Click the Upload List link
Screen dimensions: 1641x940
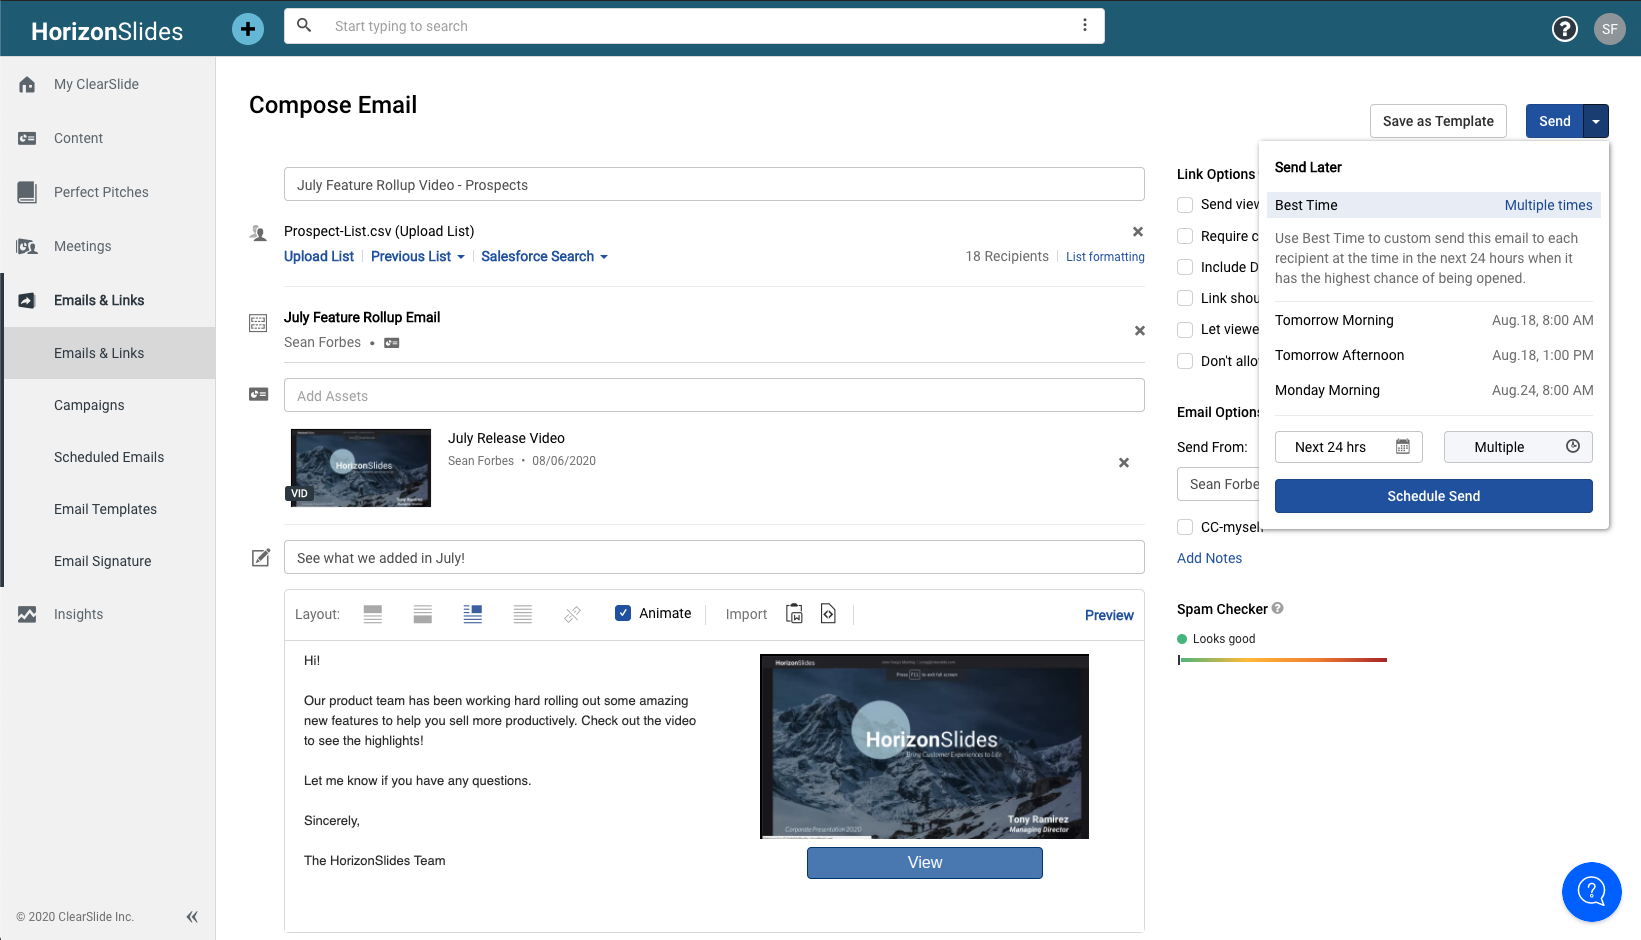click(319, 256)
